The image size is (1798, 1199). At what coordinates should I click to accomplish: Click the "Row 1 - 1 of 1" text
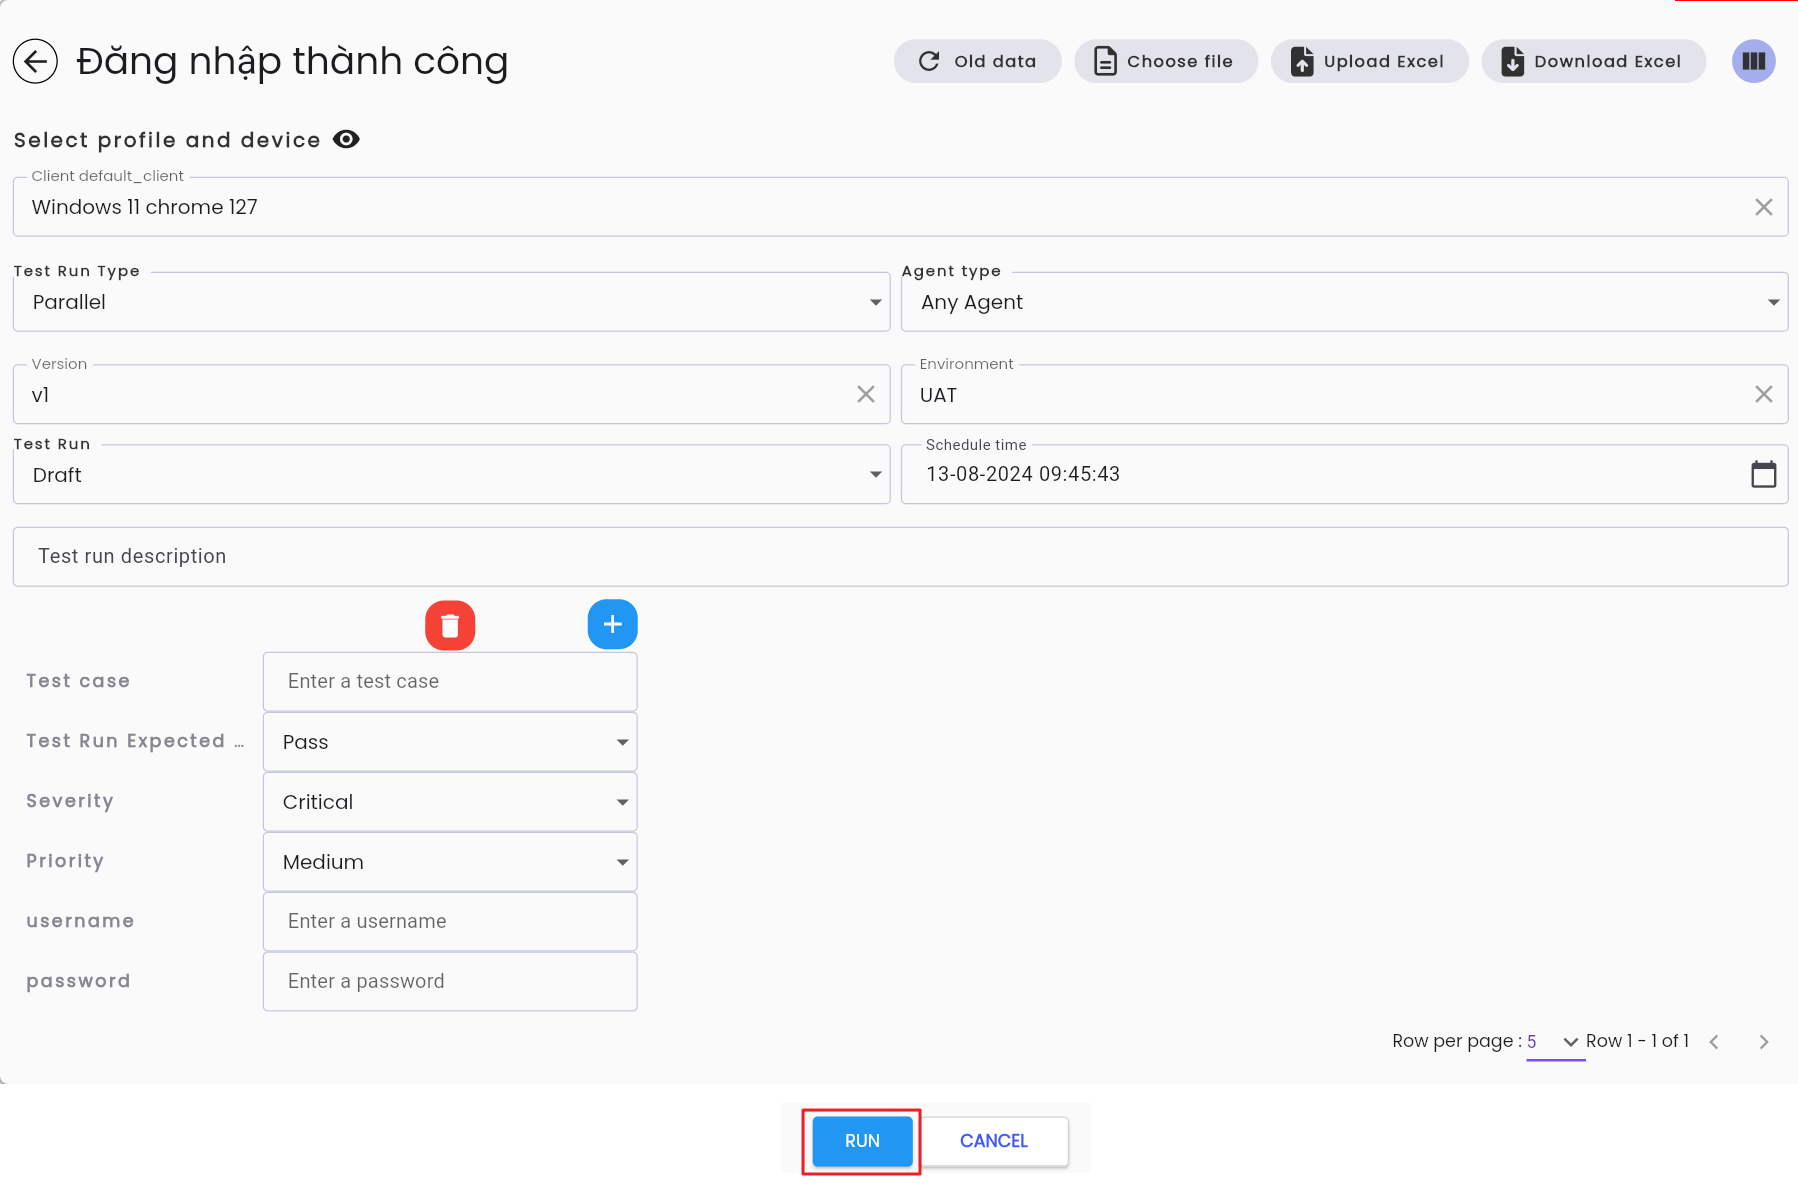pos(1637,1041)
